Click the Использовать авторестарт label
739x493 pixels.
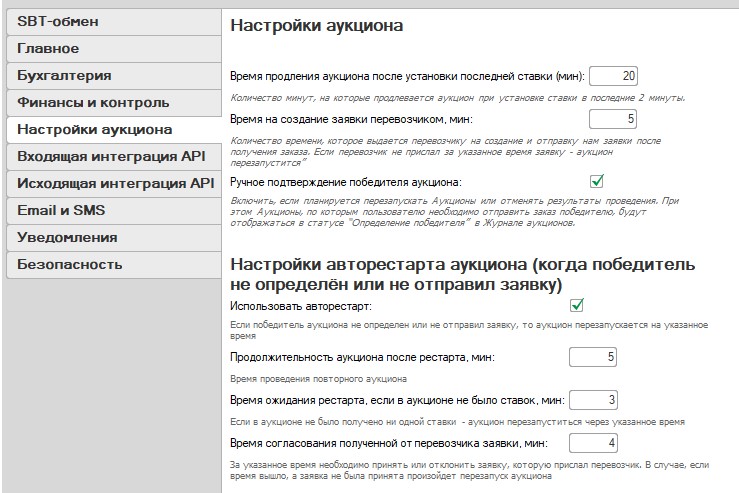pos(301,306)
